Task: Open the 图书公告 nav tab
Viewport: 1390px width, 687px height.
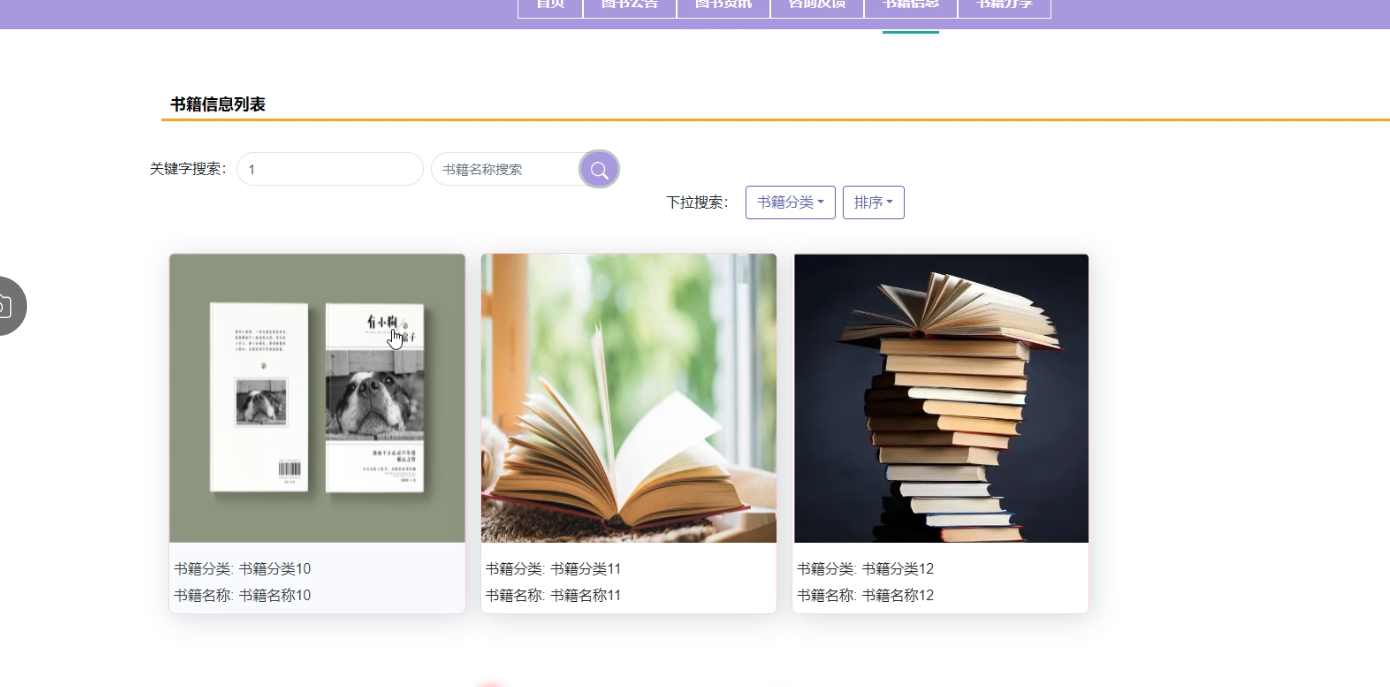Action: coord(630,7)
